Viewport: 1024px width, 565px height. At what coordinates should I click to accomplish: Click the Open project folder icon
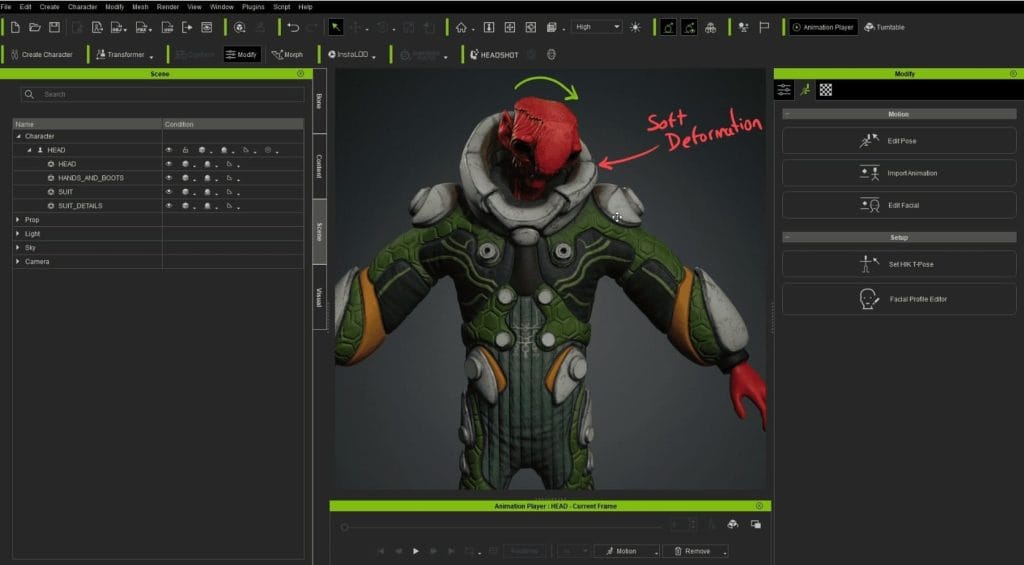[x=35, y=27]
